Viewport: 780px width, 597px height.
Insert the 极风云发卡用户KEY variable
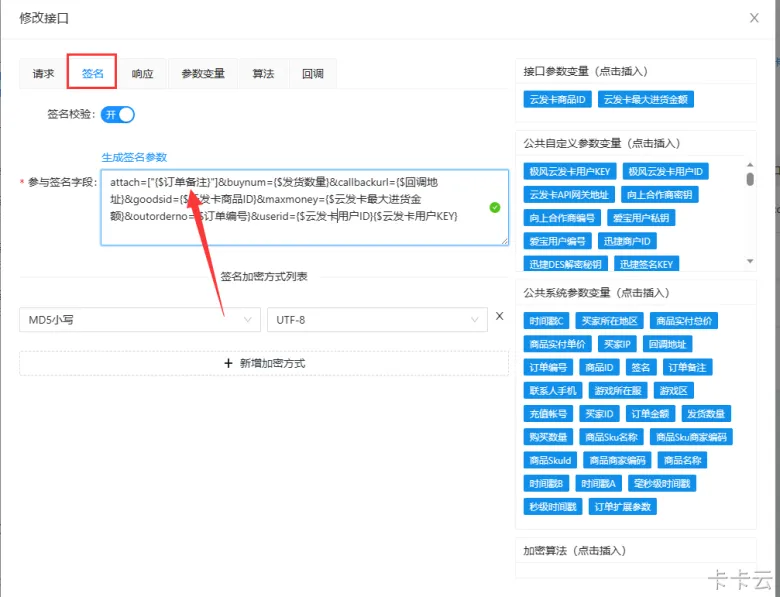[570, 172]
